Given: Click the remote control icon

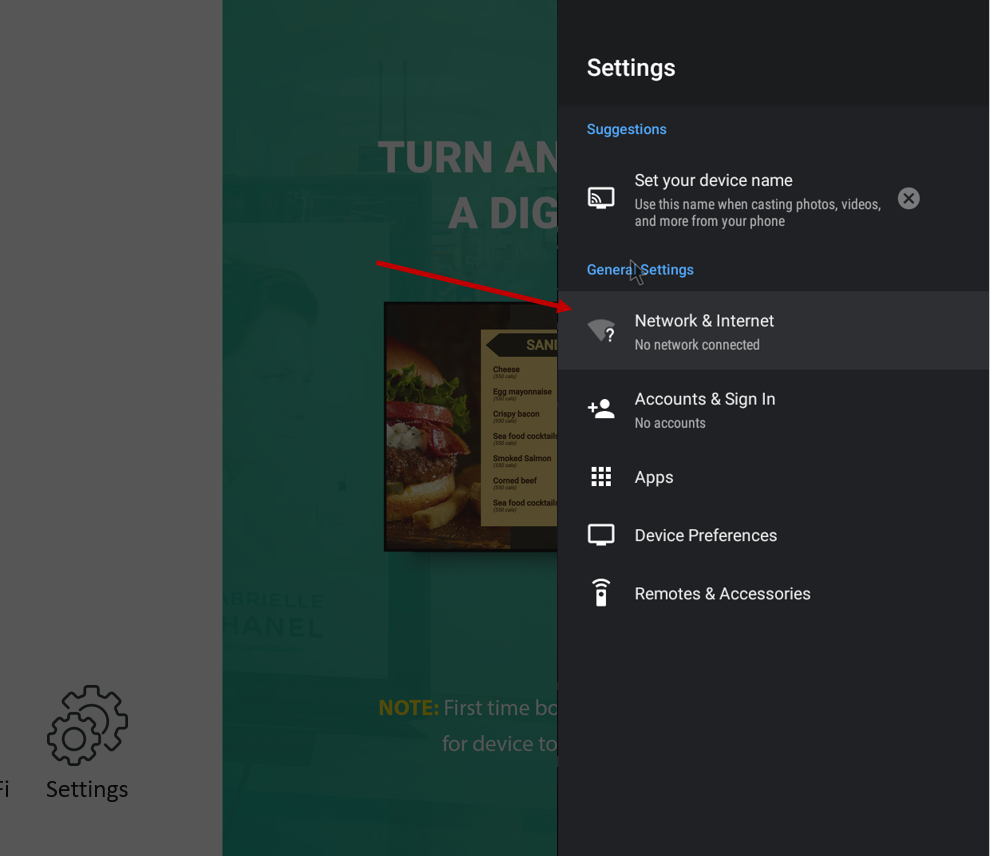Looking at the screenshot, I should click(601, 593).
